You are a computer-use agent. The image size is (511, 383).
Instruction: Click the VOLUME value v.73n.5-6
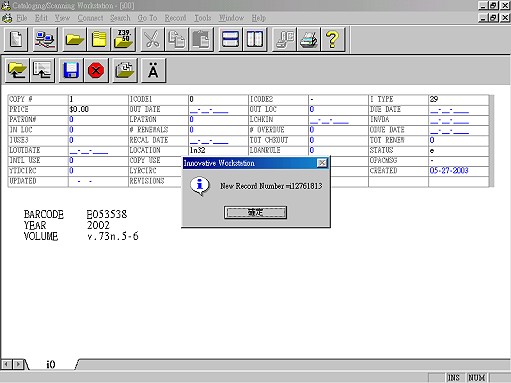click(x=112, y=236)
